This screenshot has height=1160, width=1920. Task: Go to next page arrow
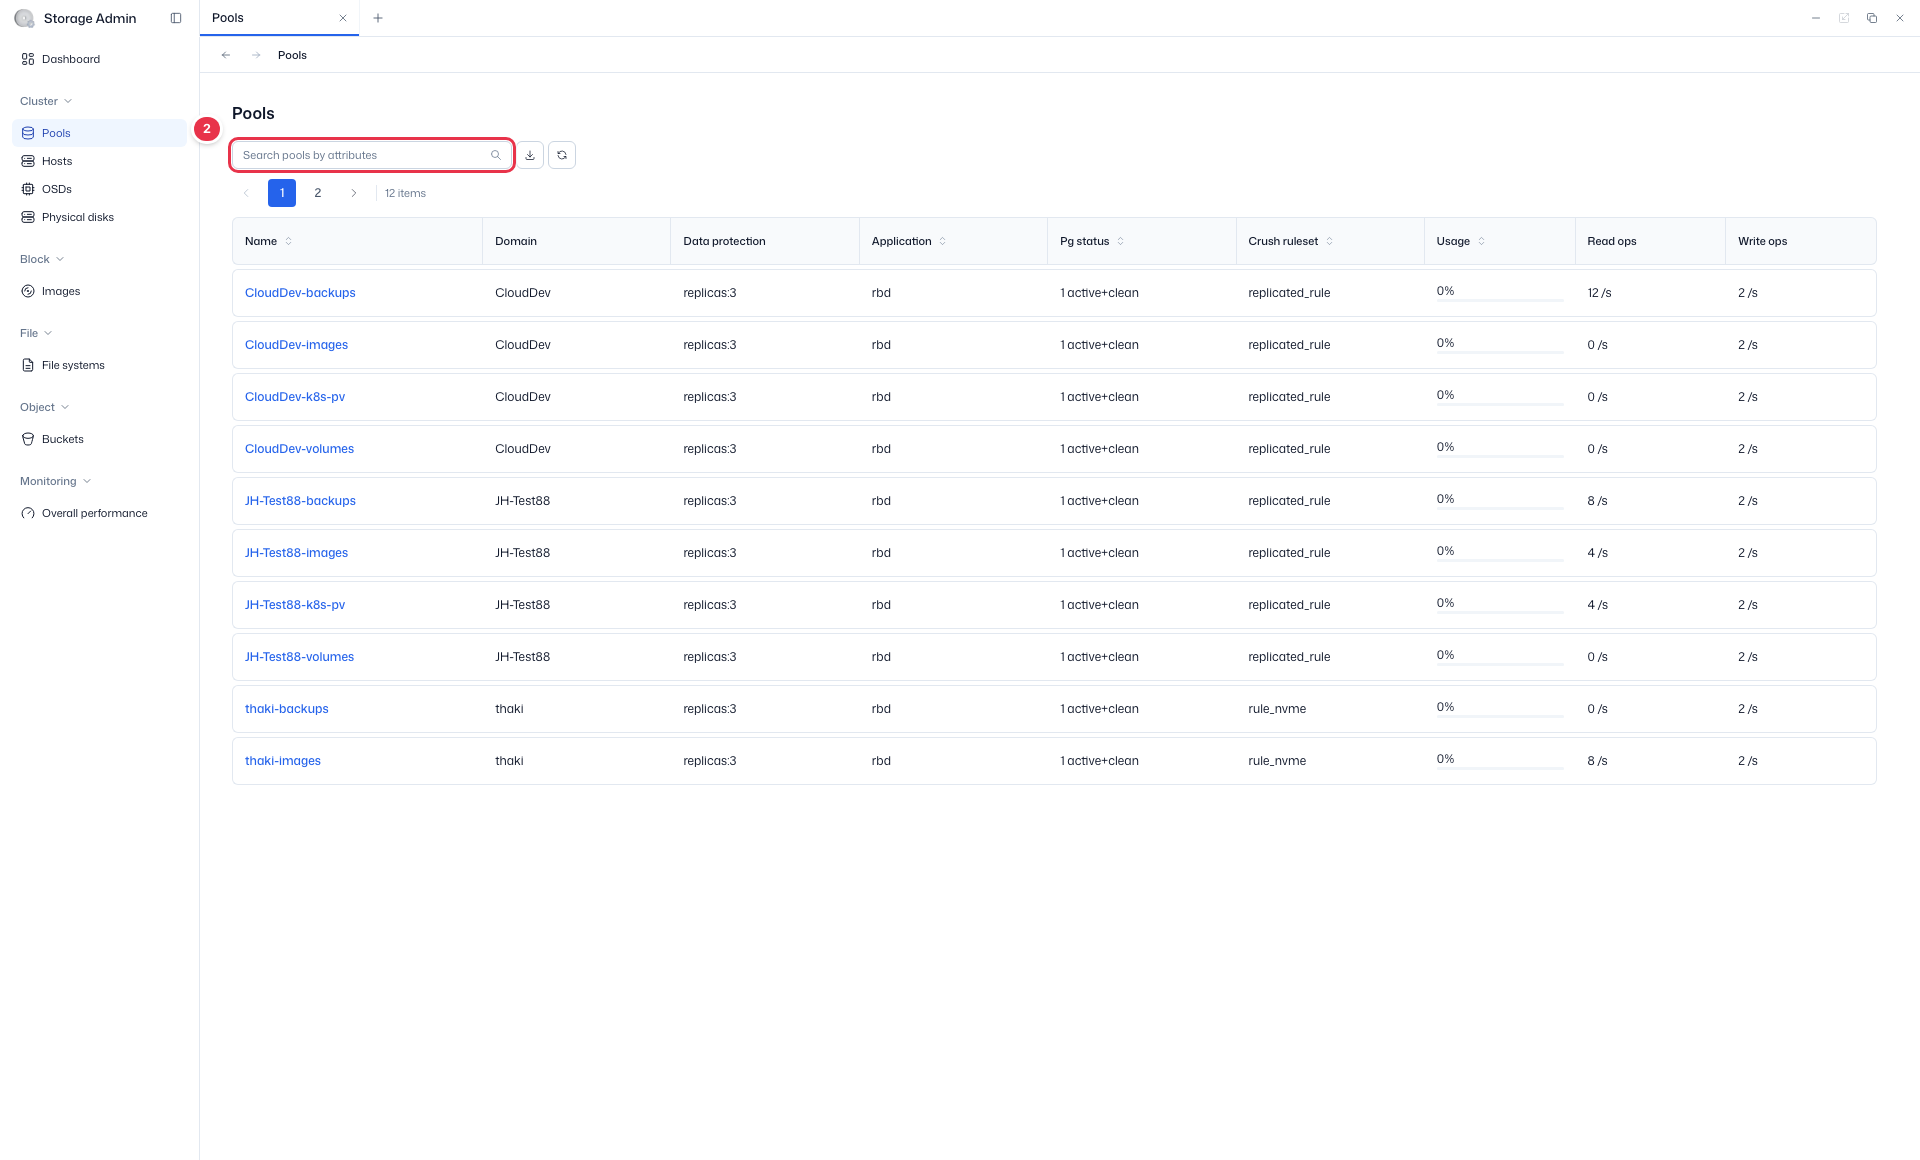pyautogui.click(x=354, y=193)
